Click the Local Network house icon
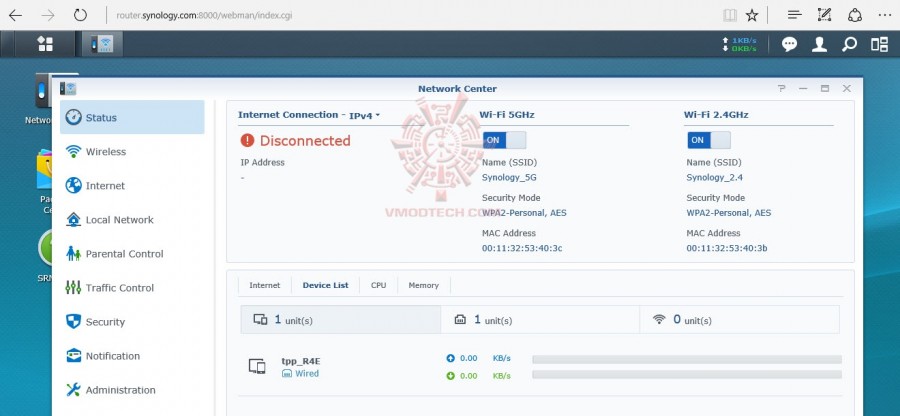The width and height of the screenshot is (900, 416). click(x=73, y=219)
